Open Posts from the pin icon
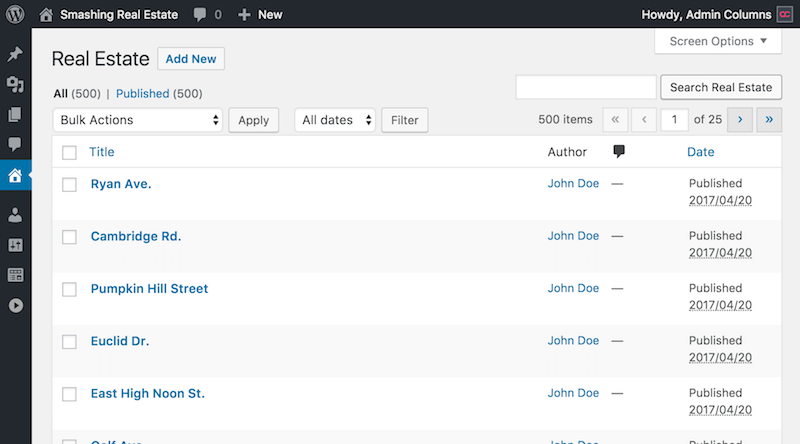The width and height of the screenshot is (800, 444). coord(15,54)
